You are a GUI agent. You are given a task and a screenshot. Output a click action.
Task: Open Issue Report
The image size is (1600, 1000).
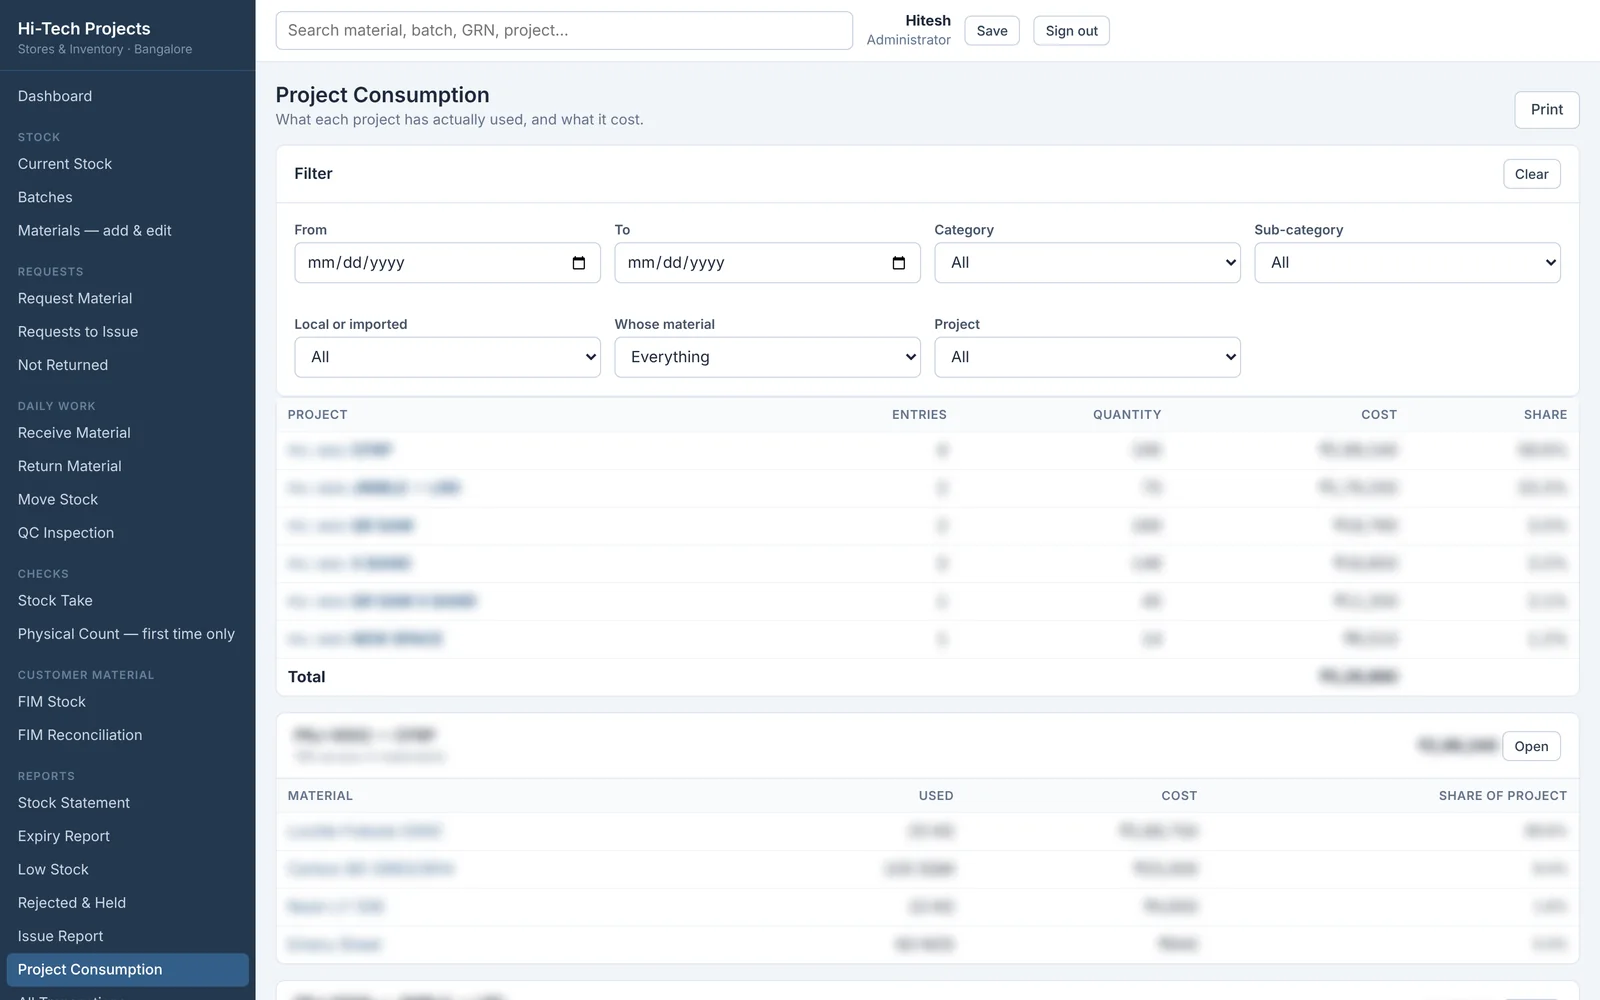[127, 936]
